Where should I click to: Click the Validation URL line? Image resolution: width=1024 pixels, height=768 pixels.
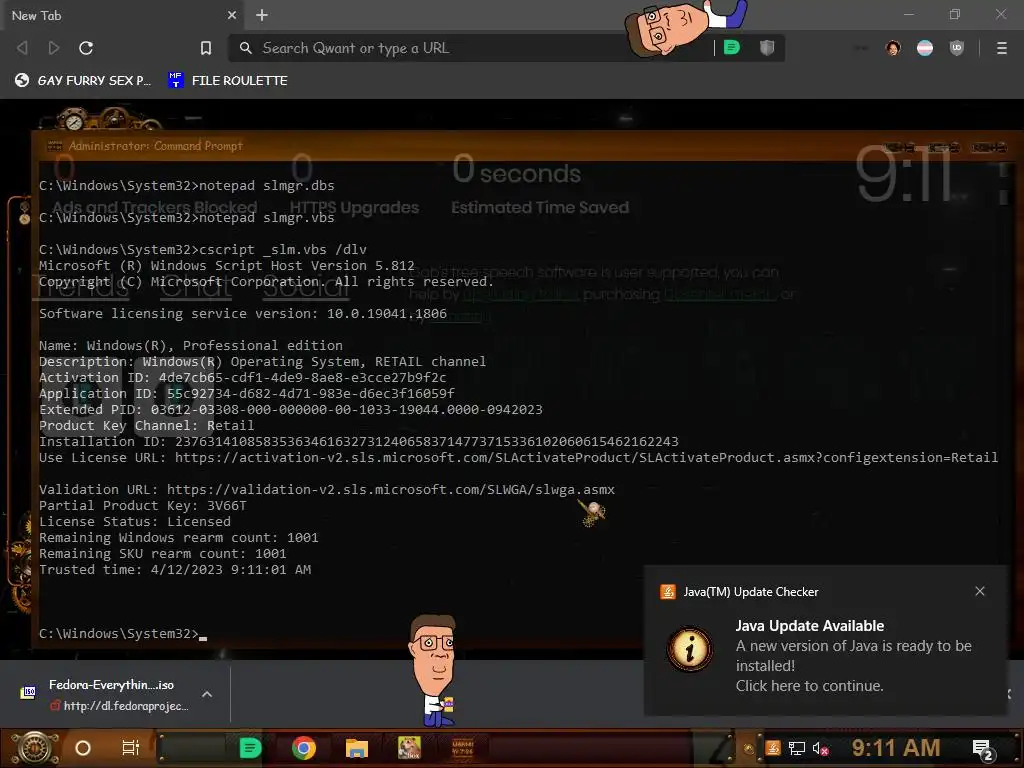[x=327, y=489]
